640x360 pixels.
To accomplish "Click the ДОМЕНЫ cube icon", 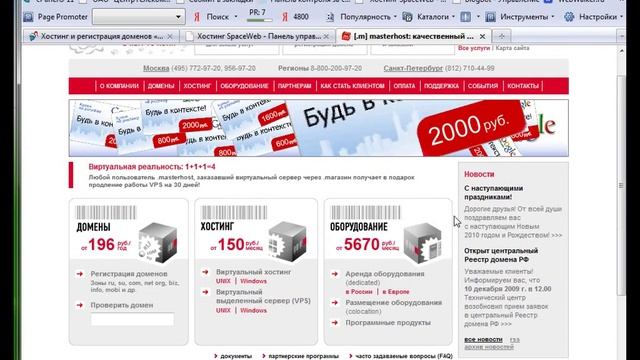I will 158,242.
